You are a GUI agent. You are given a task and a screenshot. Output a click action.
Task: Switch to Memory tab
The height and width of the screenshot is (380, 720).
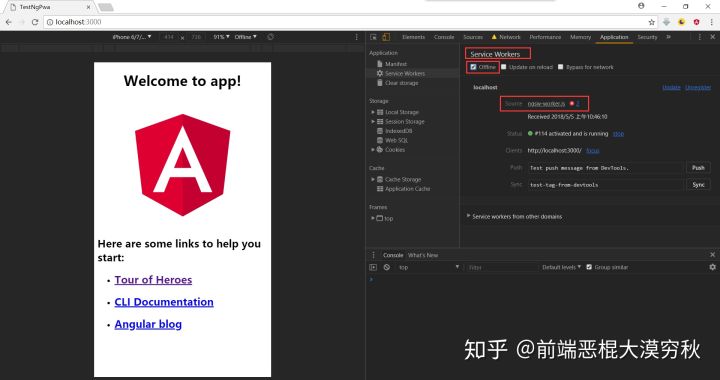point(580,37)
